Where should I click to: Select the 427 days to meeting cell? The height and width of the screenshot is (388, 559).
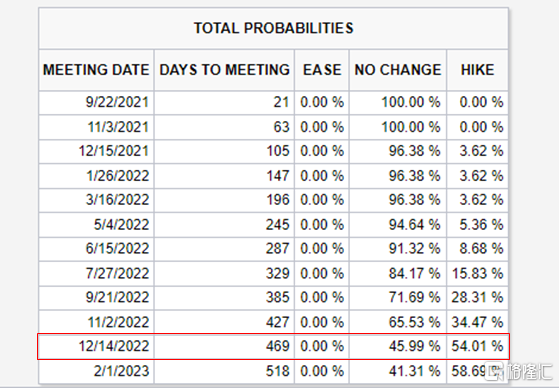pyautogui.click(x=224, y=322)
